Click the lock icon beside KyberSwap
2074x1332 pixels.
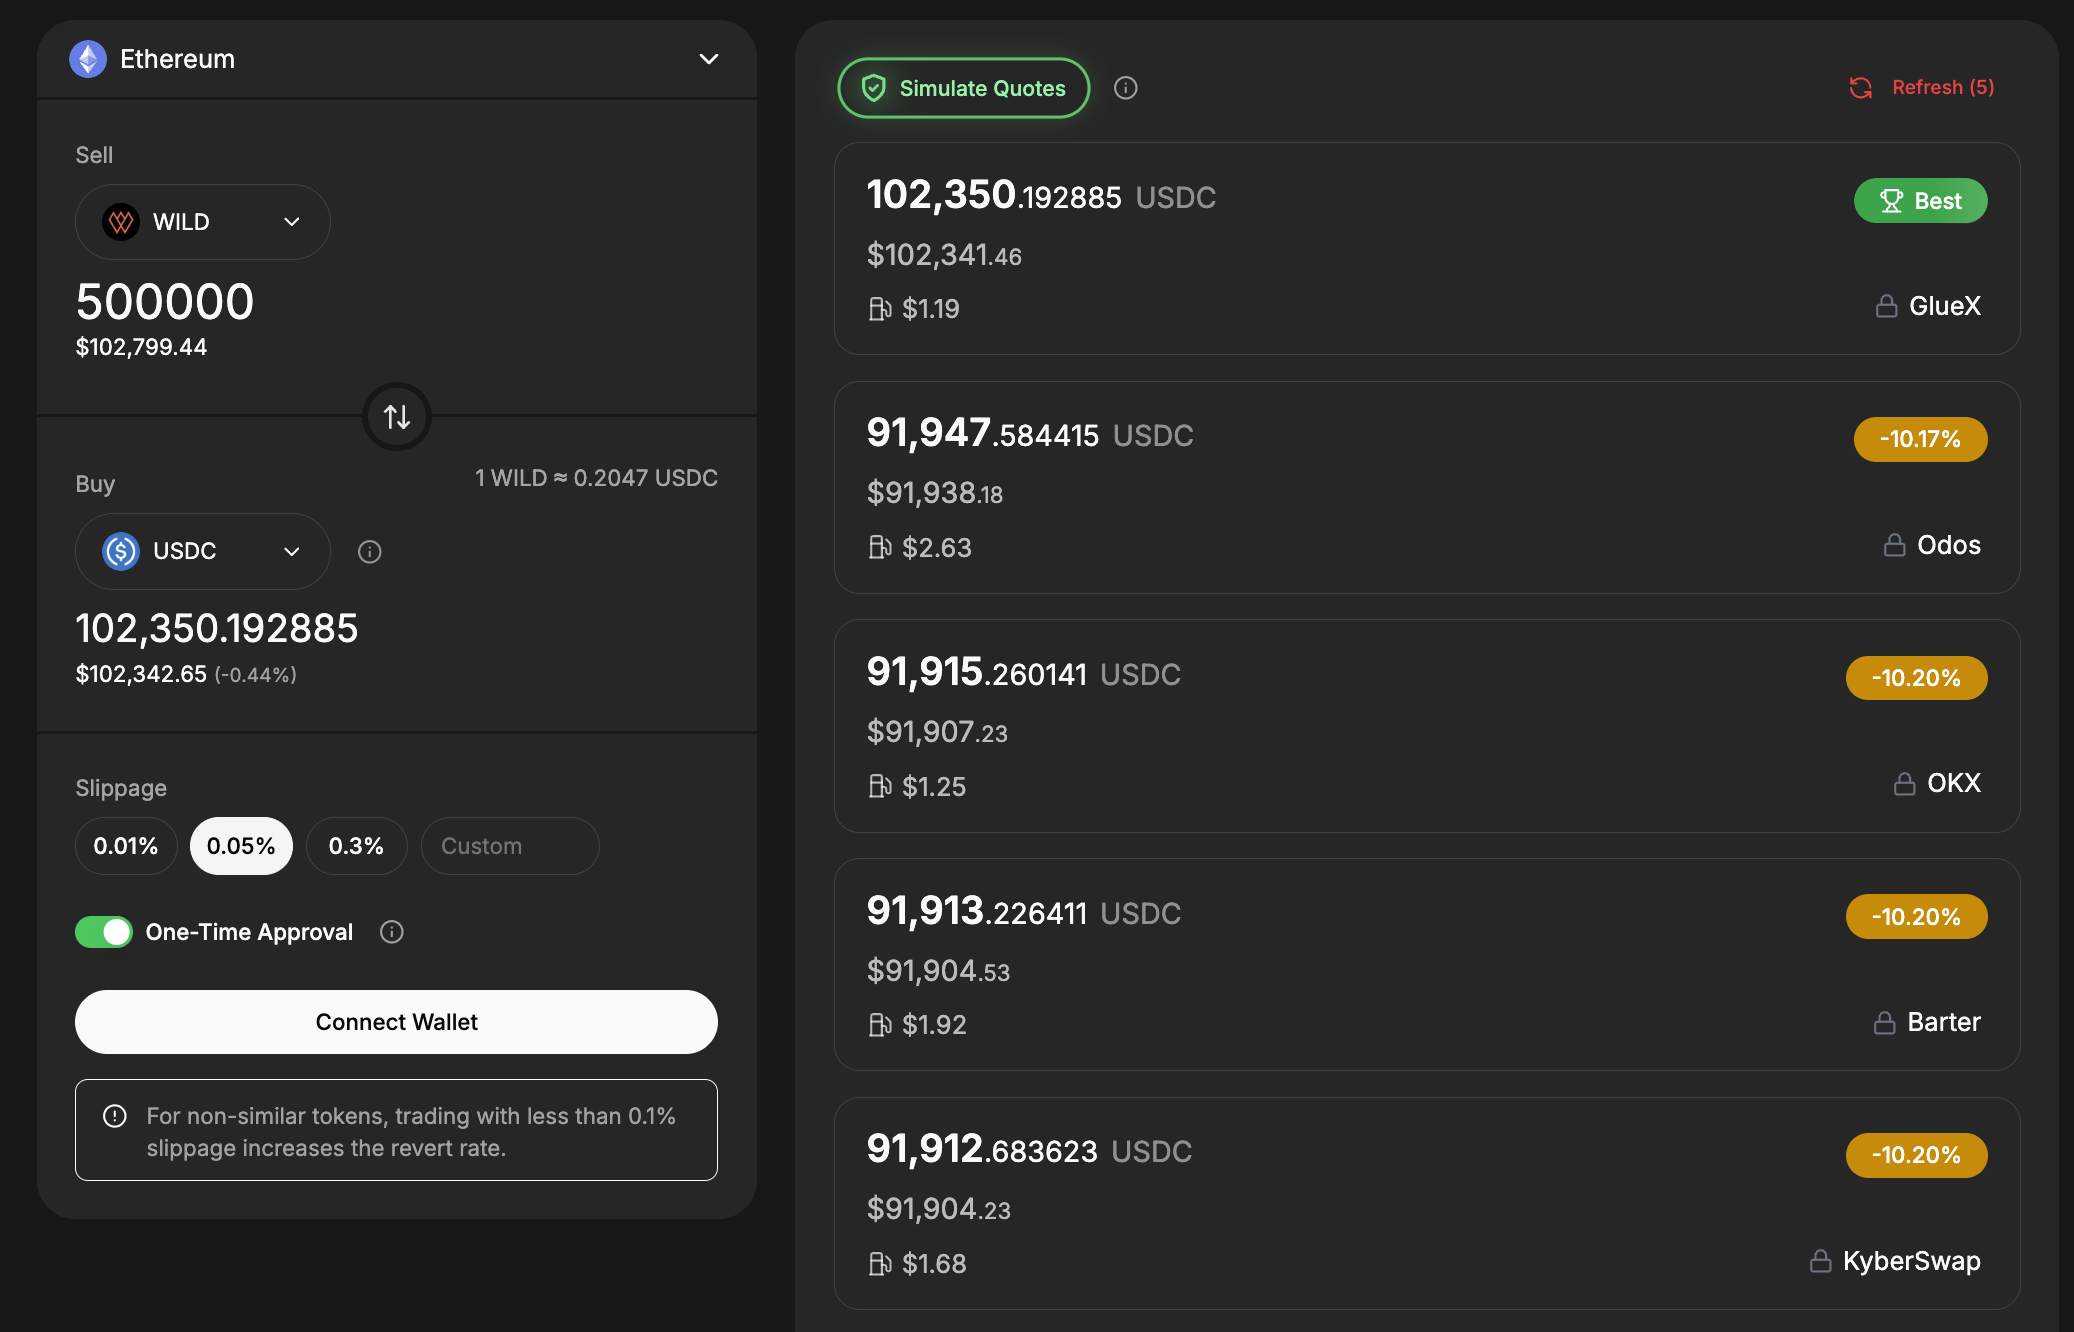tap(1820, 1261)
